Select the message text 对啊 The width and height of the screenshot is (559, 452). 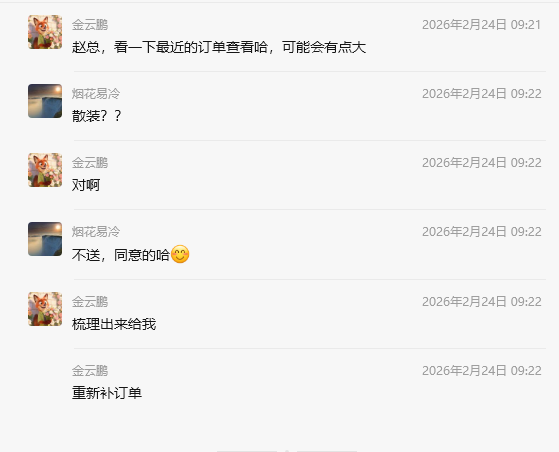point(86,185)
